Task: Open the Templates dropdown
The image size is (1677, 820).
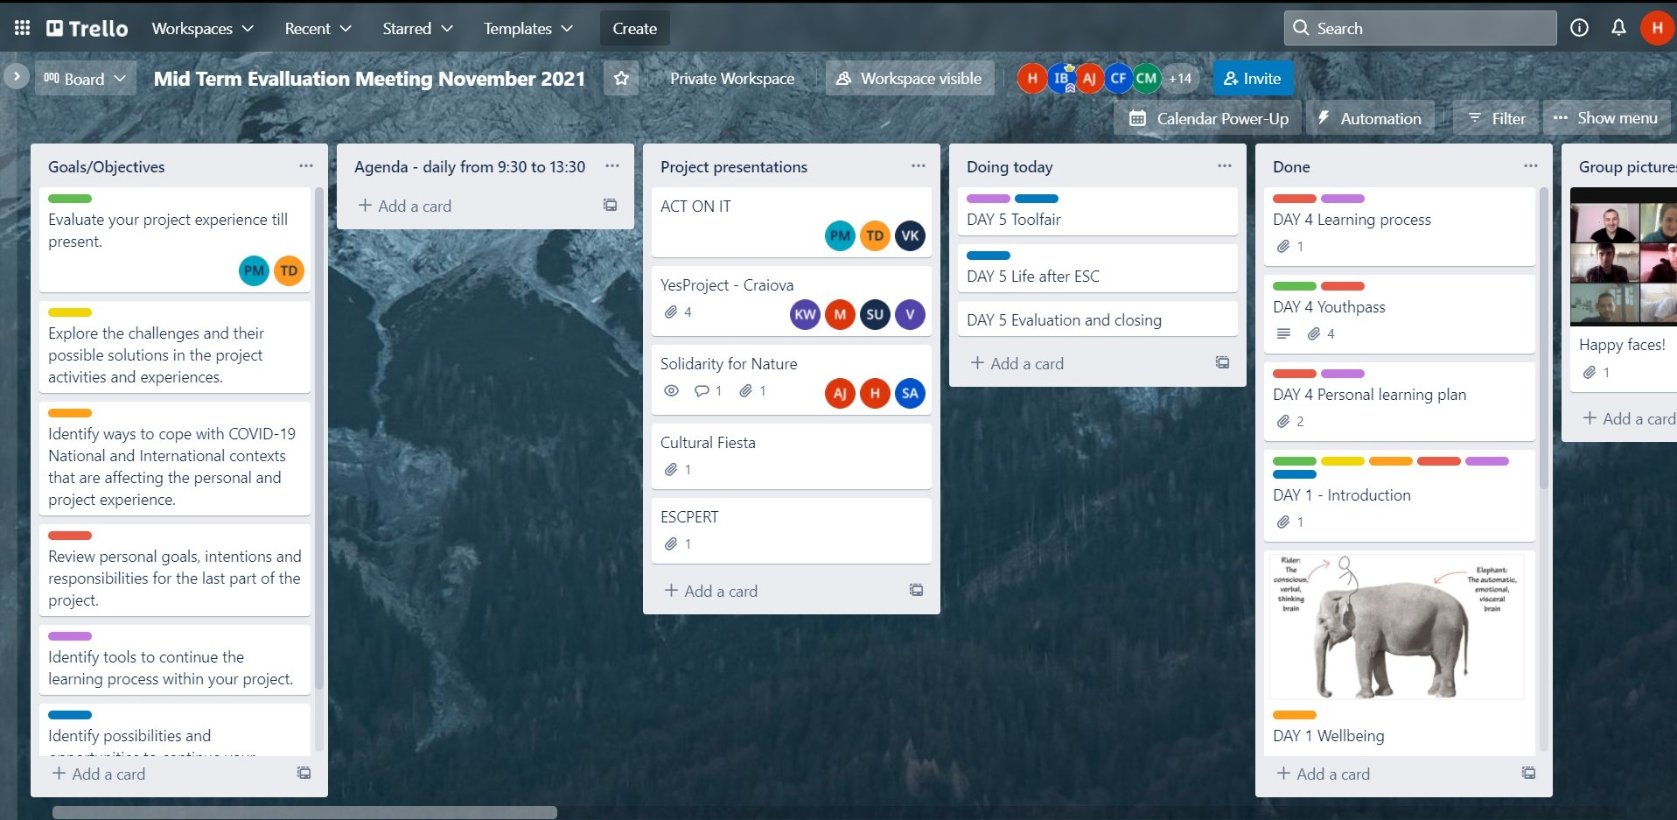Action: 528,28
